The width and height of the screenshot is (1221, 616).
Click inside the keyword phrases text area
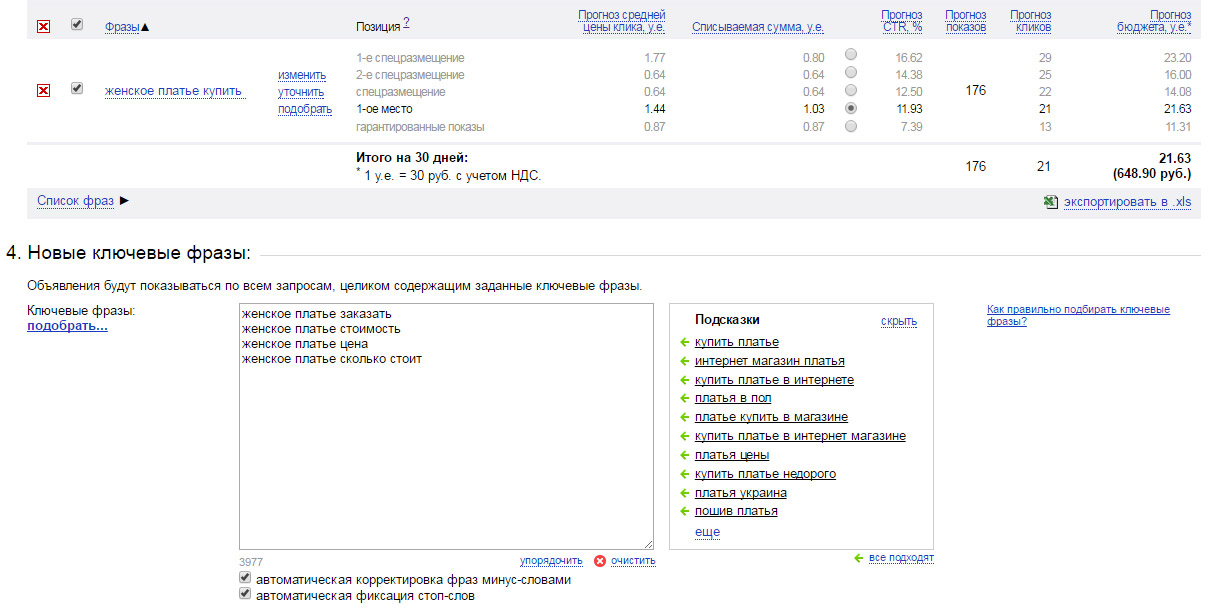click(445, 450)
